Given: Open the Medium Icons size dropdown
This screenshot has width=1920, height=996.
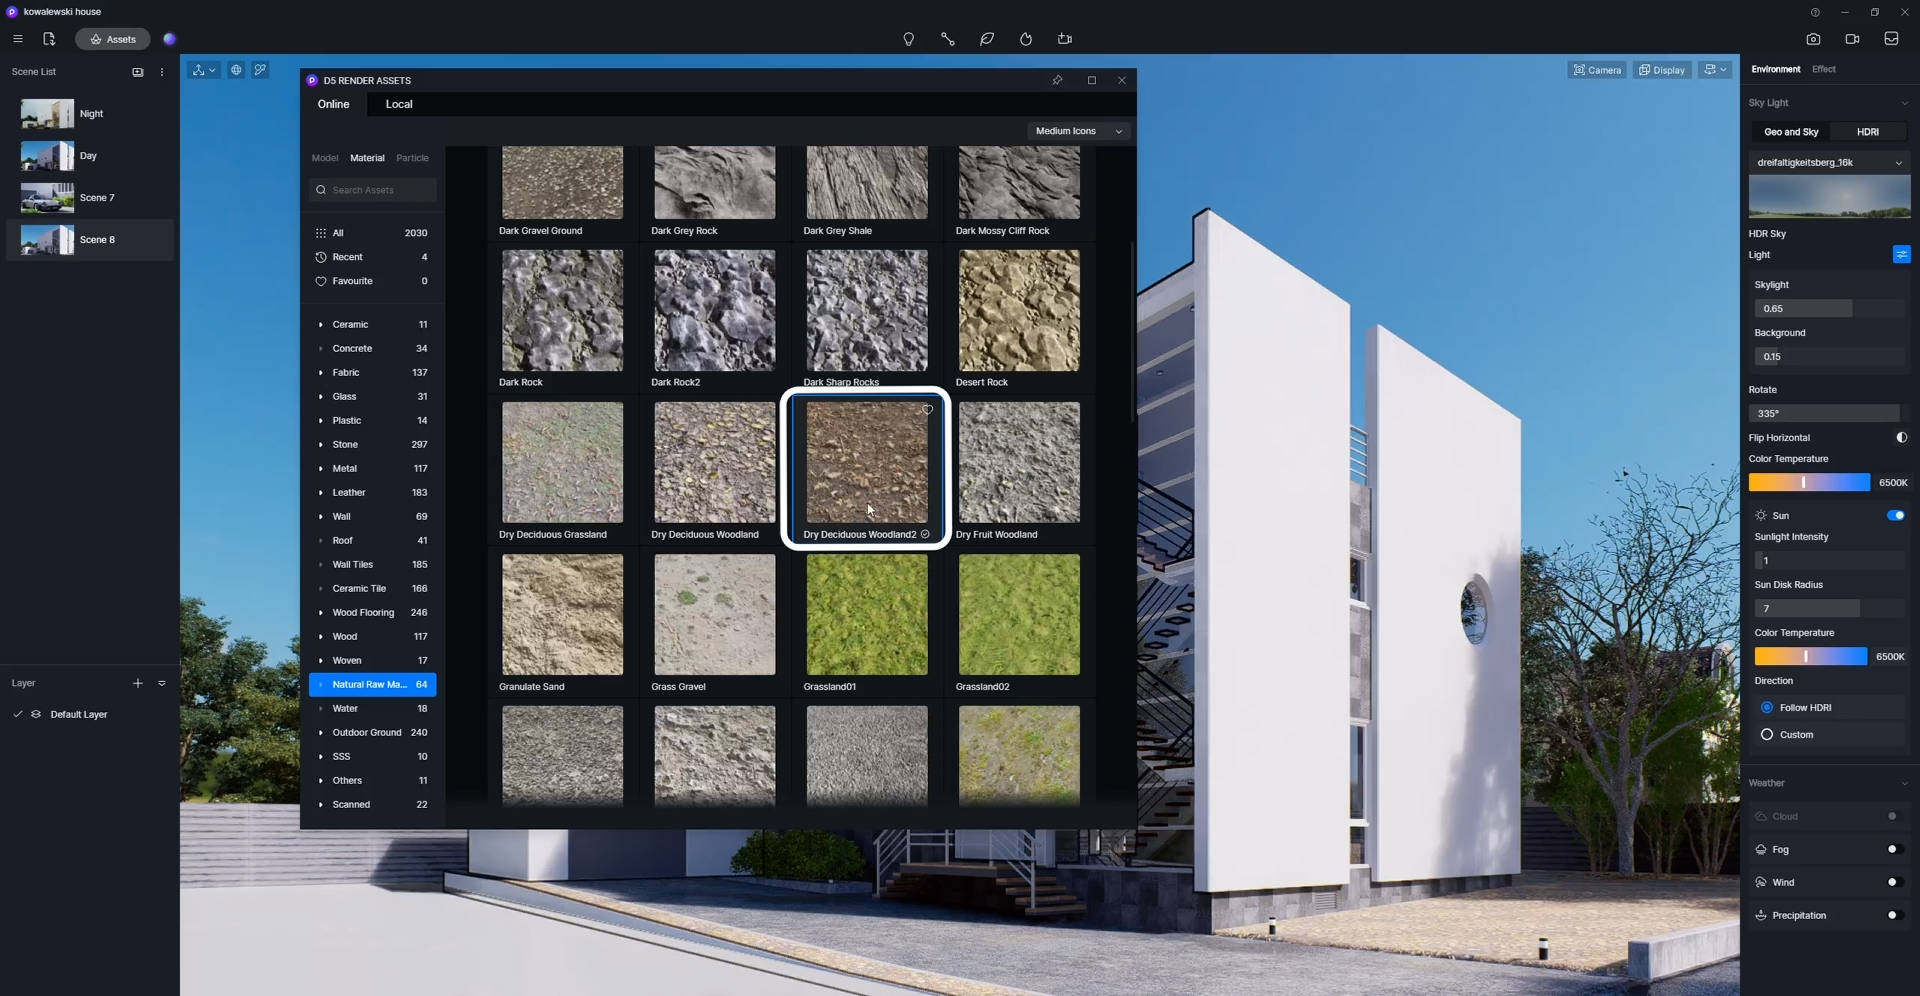Looking at the screenshot, I should pos(1078,131).
